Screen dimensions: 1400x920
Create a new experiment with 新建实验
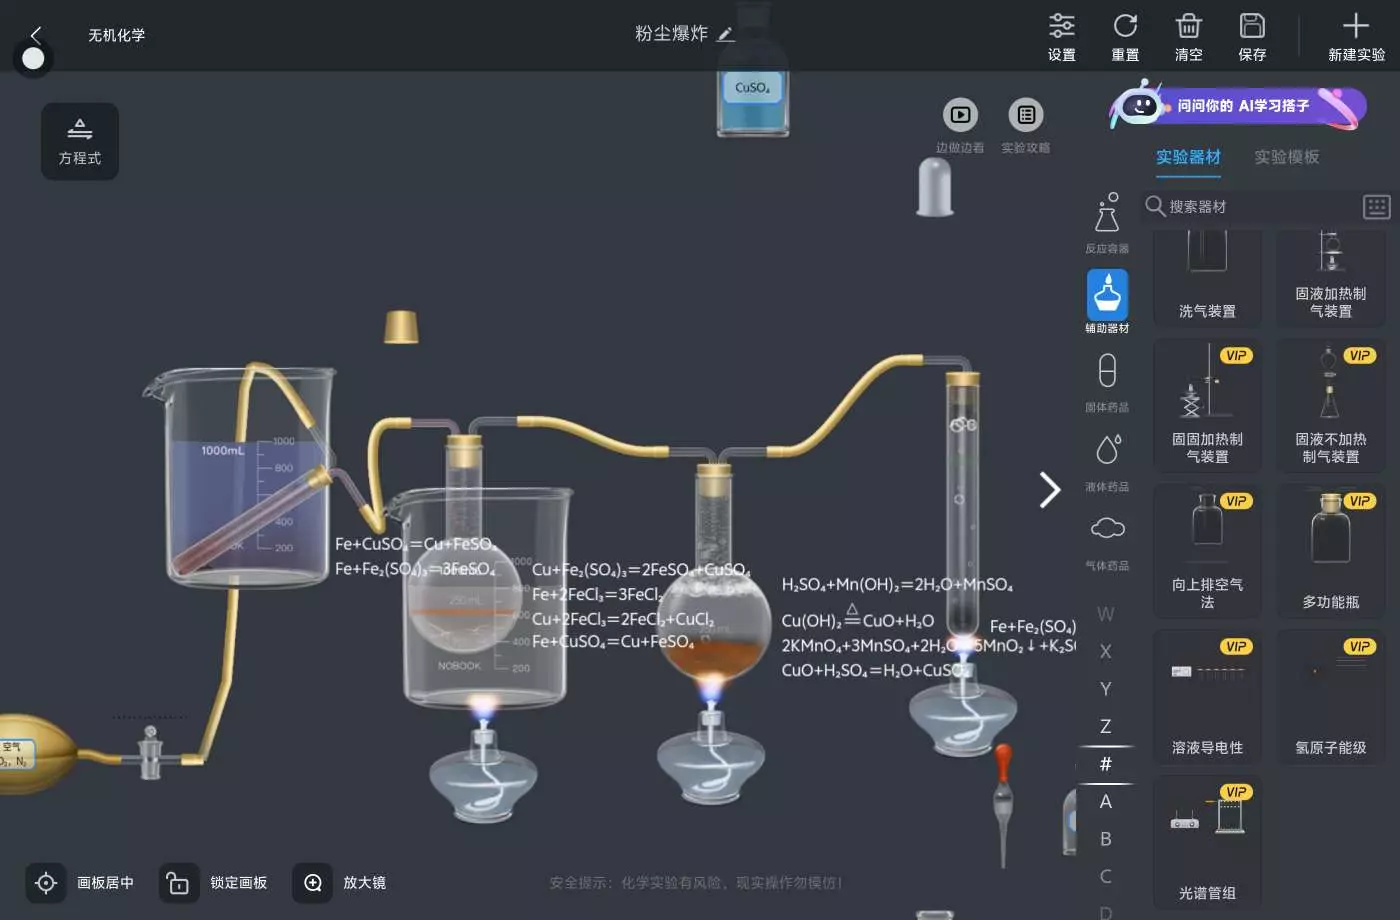[x=1356, y=37]
